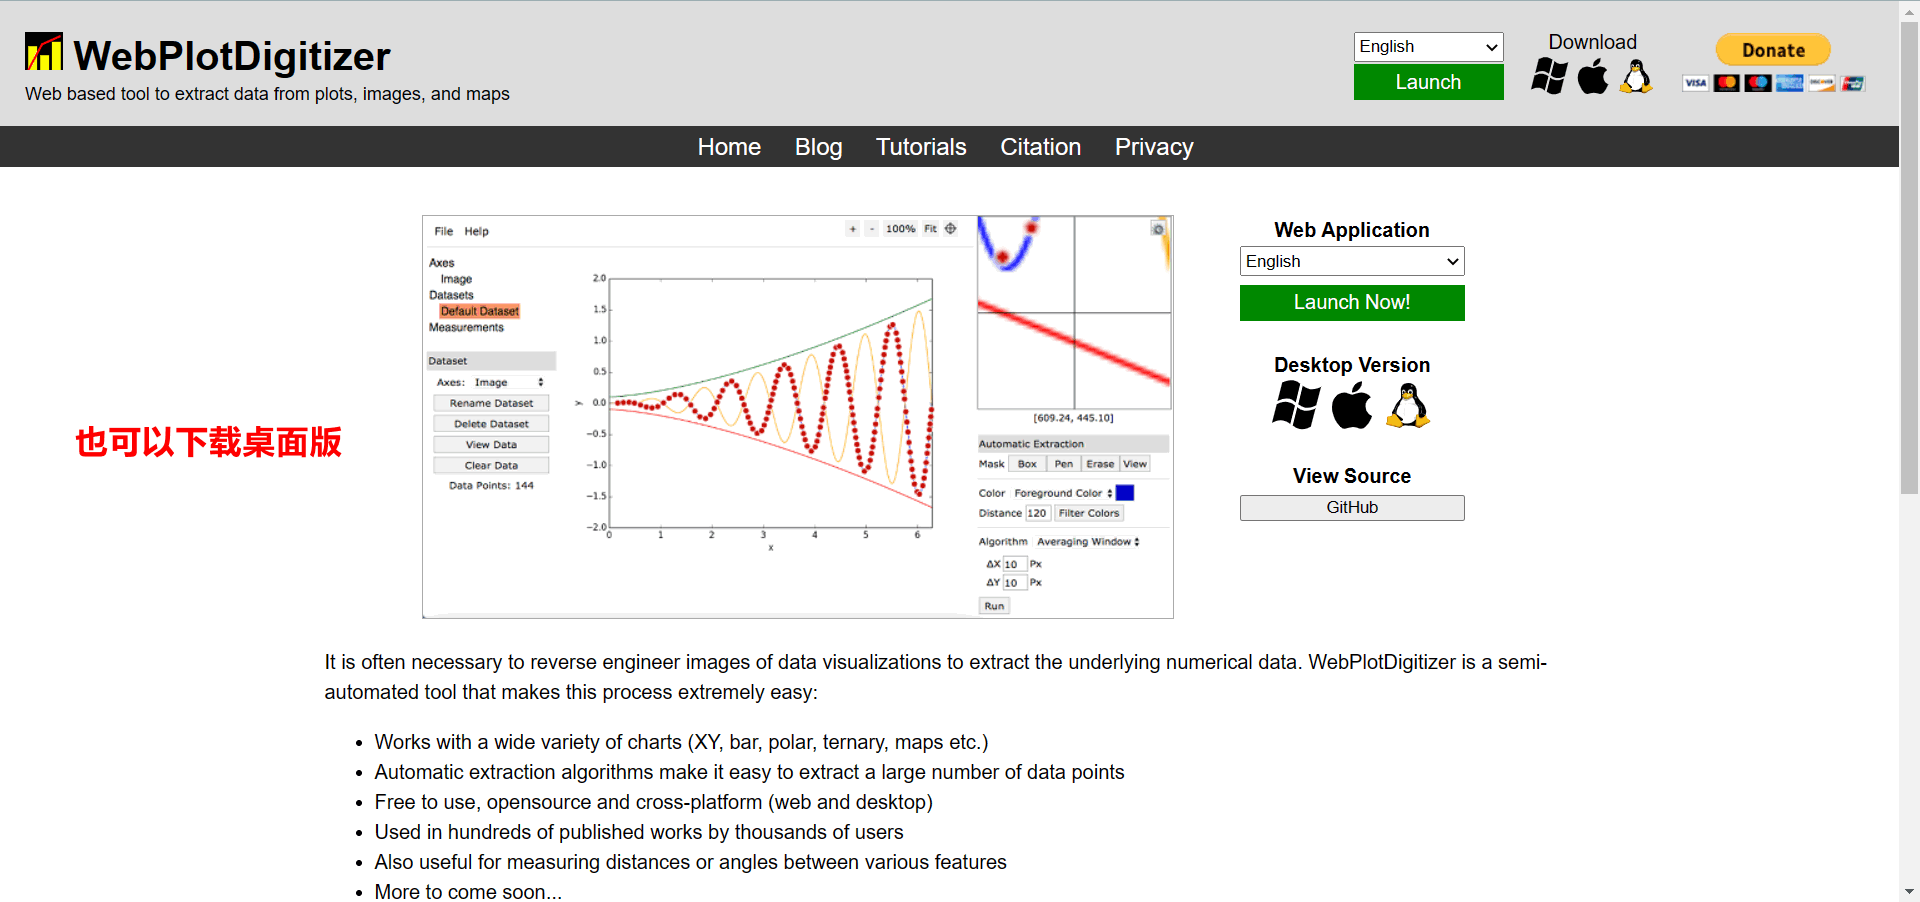This screenshot has height=902, width=1920.
Task: Click the Download heading link
Action: [x=1592, y=42]
